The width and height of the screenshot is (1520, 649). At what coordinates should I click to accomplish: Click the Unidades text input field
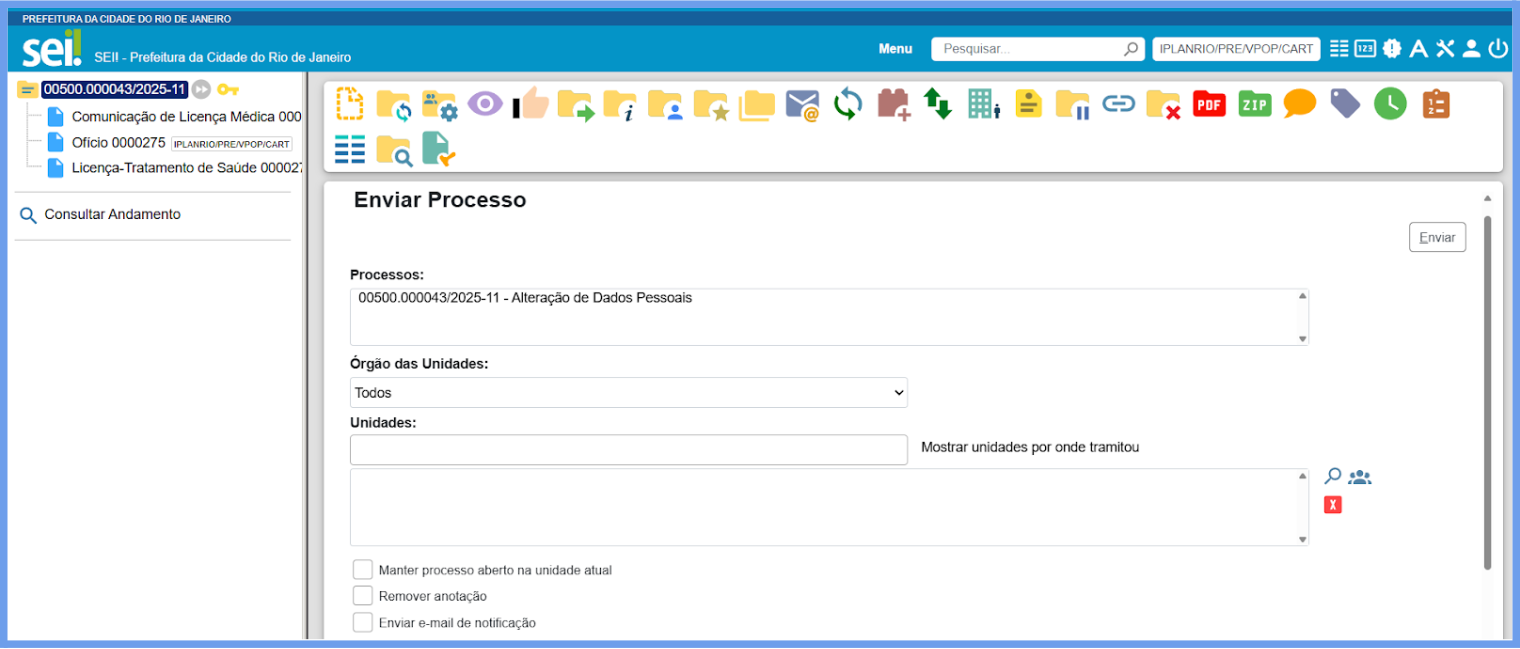pyautogui.click(x=628, y=450)
